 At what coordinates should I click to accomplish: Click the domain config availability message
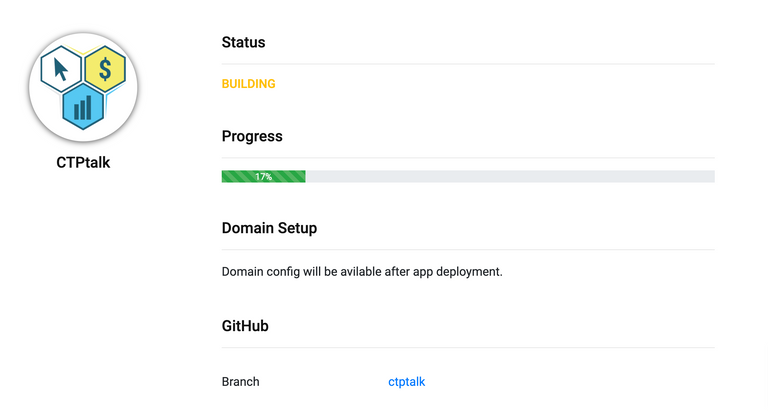click(362, 271)
